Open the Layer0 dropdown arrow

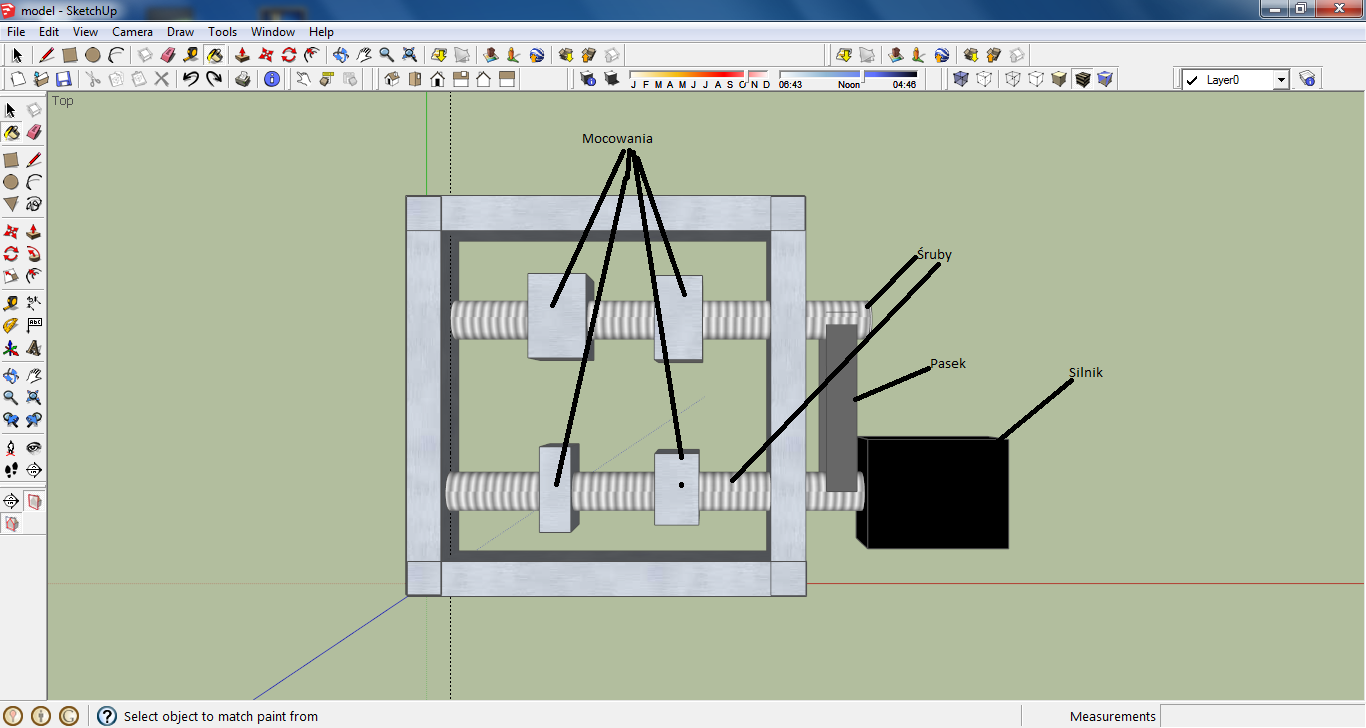click(x=1280, y=80)
